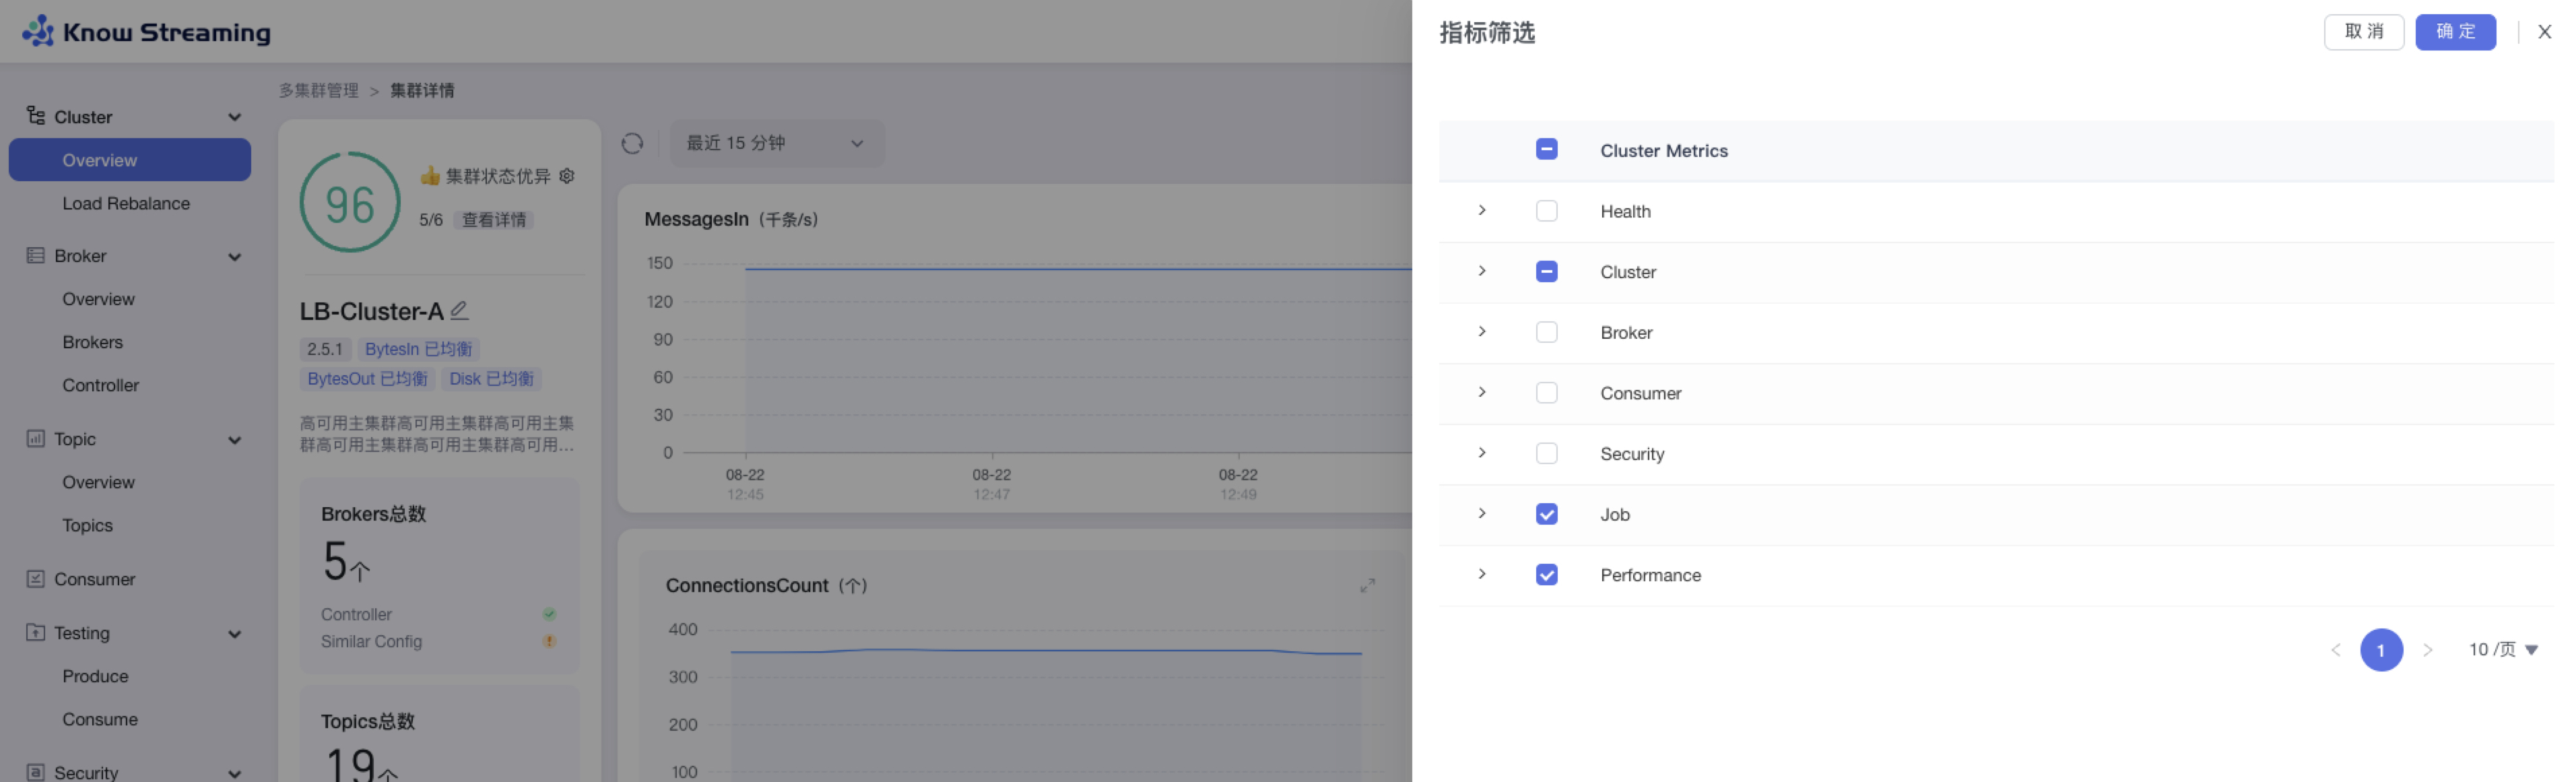The width and height of the screenshot is (2576, 782).
Task: Open Load Rebalance in the sidebar
Action: [126, 204]
